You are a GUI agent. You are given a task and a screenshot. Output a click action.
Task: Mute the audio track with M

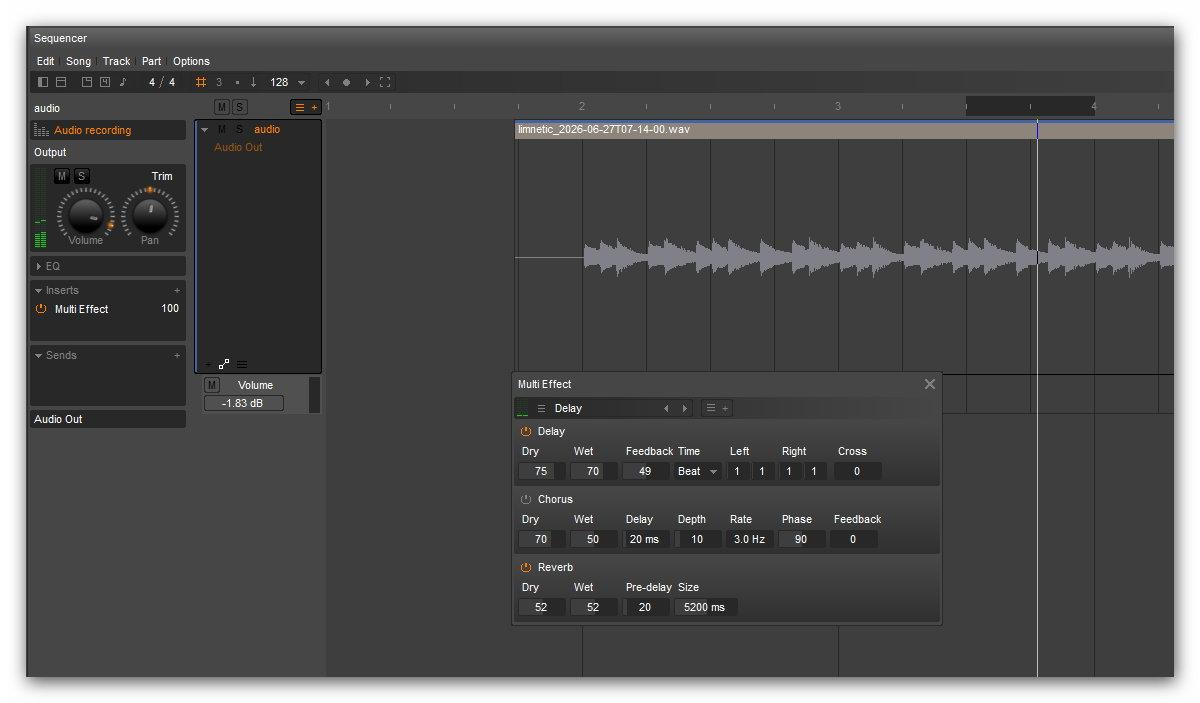[x=222, y=129]
